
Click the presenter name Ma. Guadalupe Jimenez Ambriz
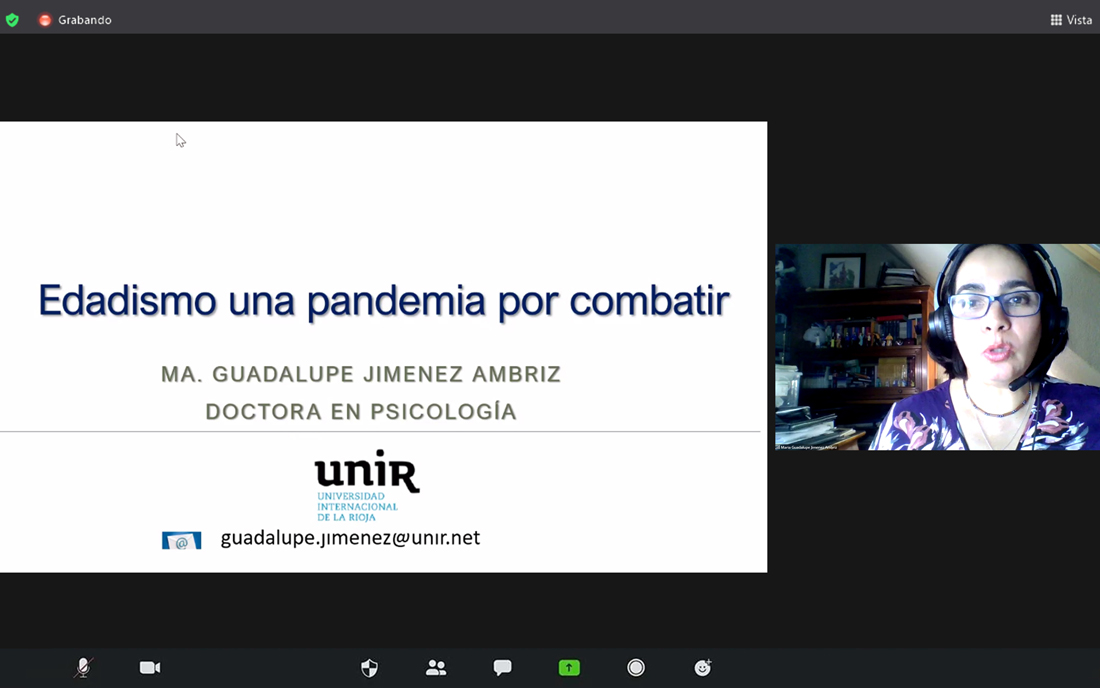(361, 374)
